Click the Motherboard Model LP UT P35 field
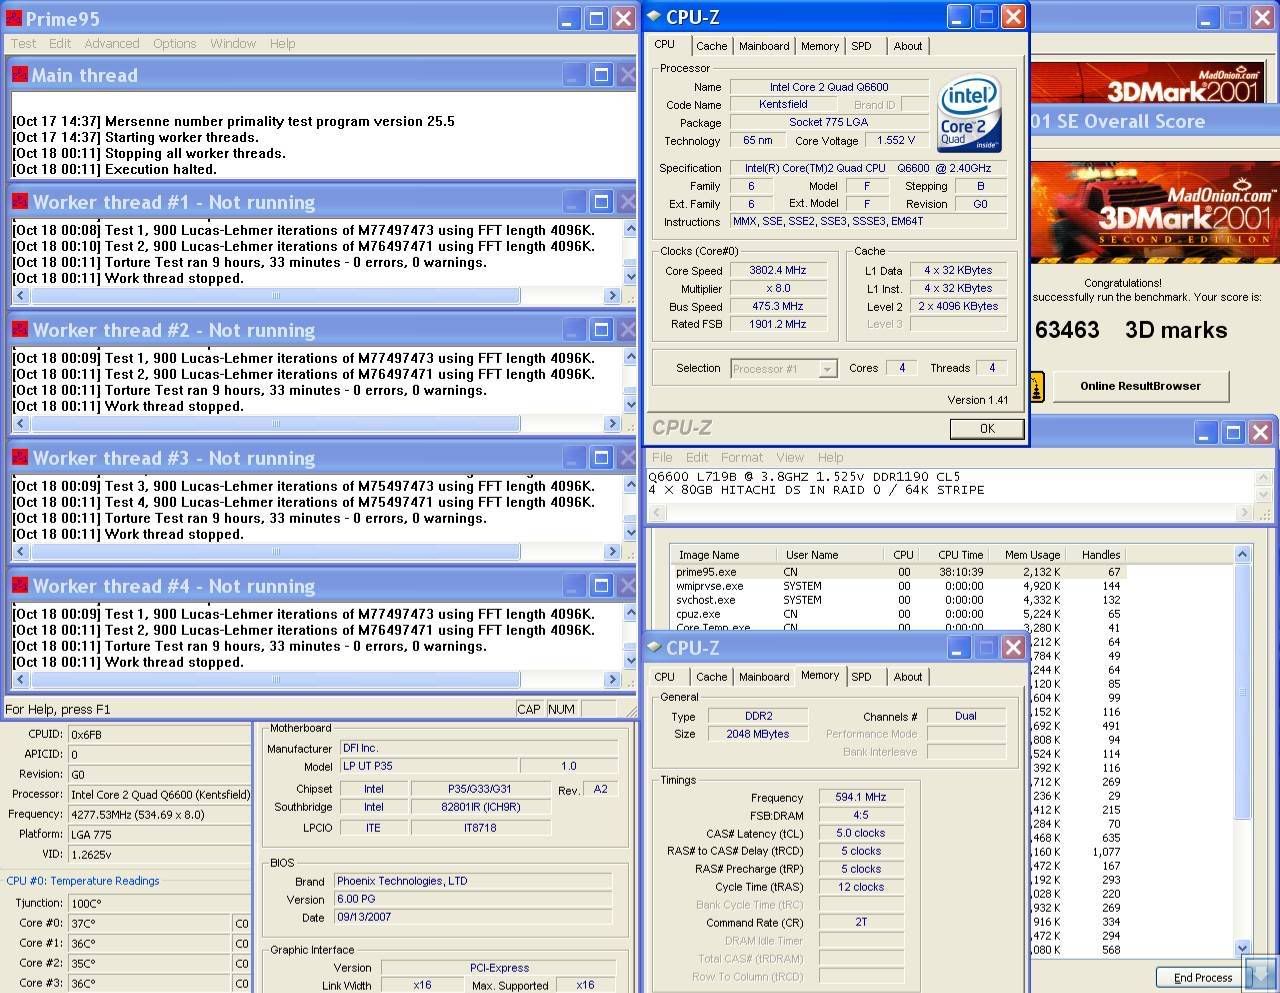Image resolution: width=1280 pixels, height=993 pixels. click(x=429, y=766)
